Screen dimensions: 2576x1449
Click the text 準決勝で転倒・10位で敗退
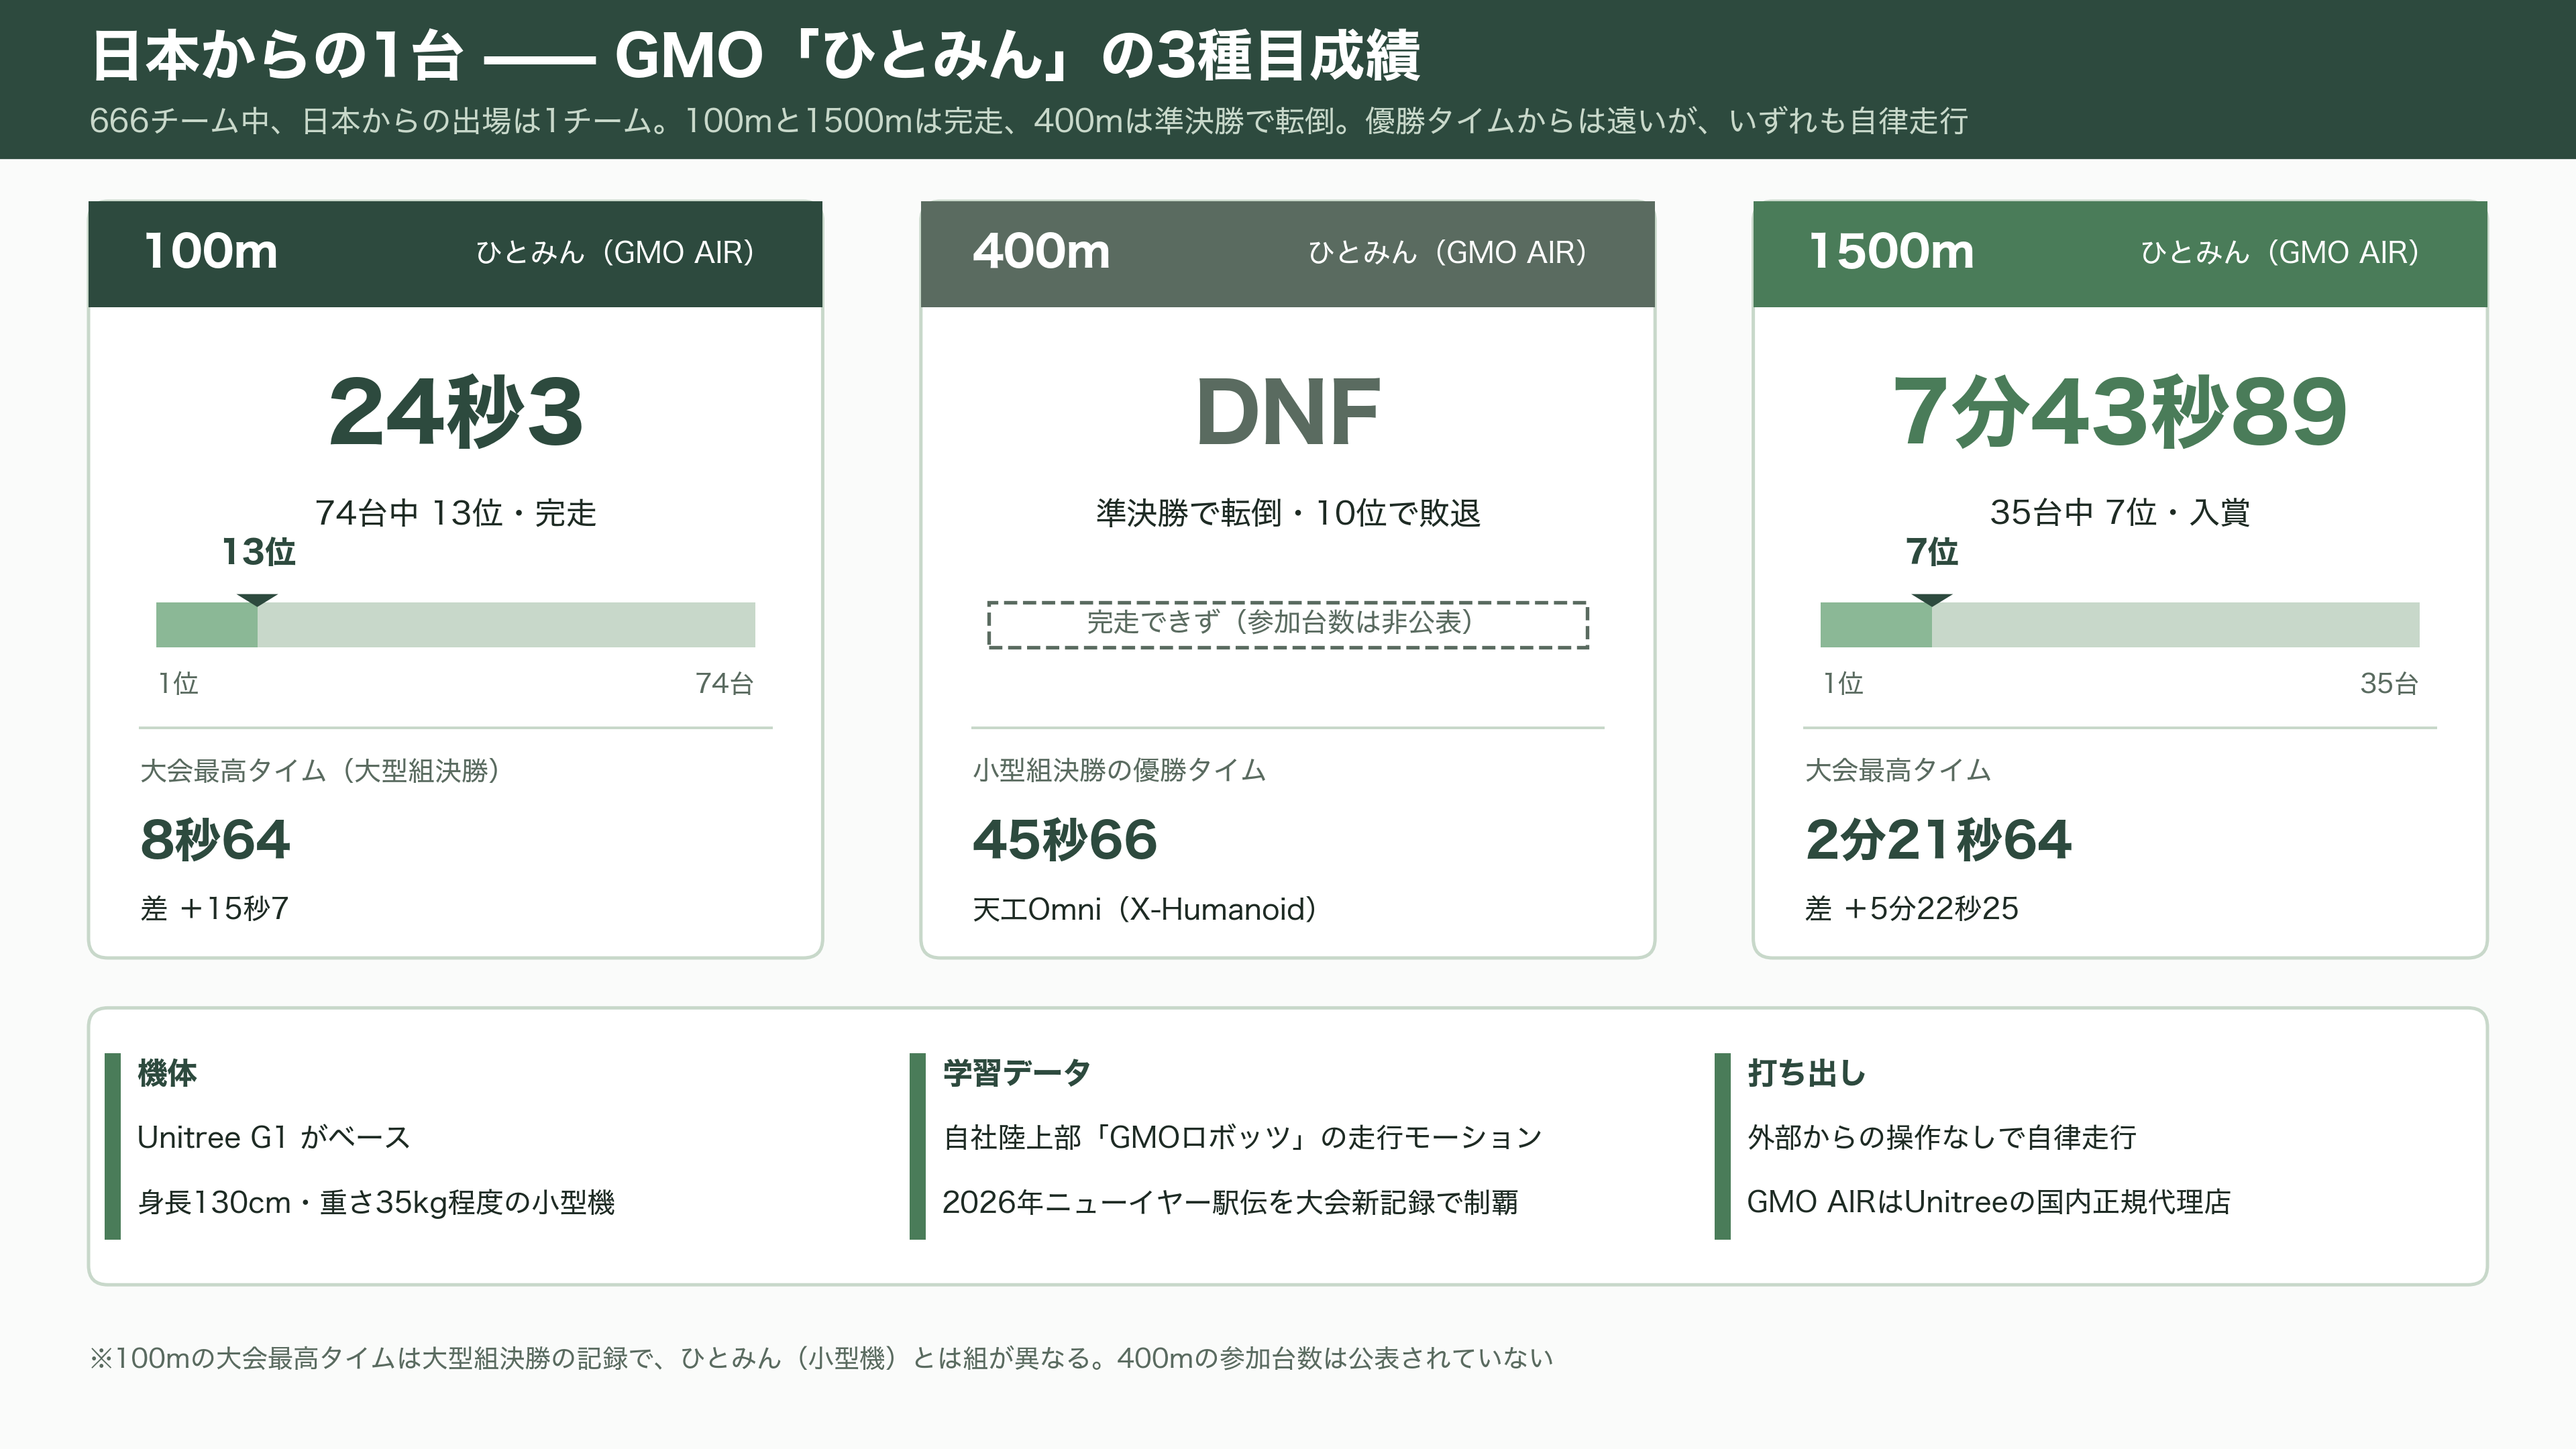(x=1288, y=513)
